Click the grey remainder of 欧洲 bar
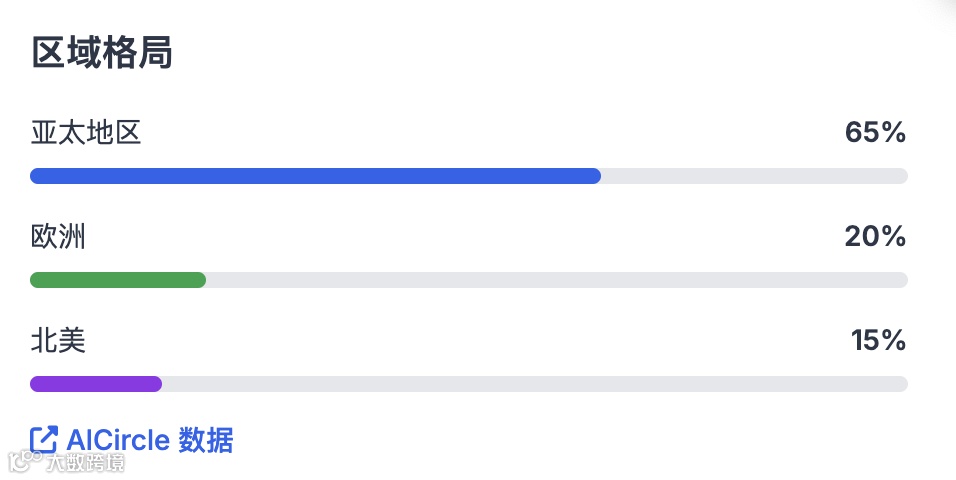The width and height of the screenshot is (956, 480). coord(557,280)
